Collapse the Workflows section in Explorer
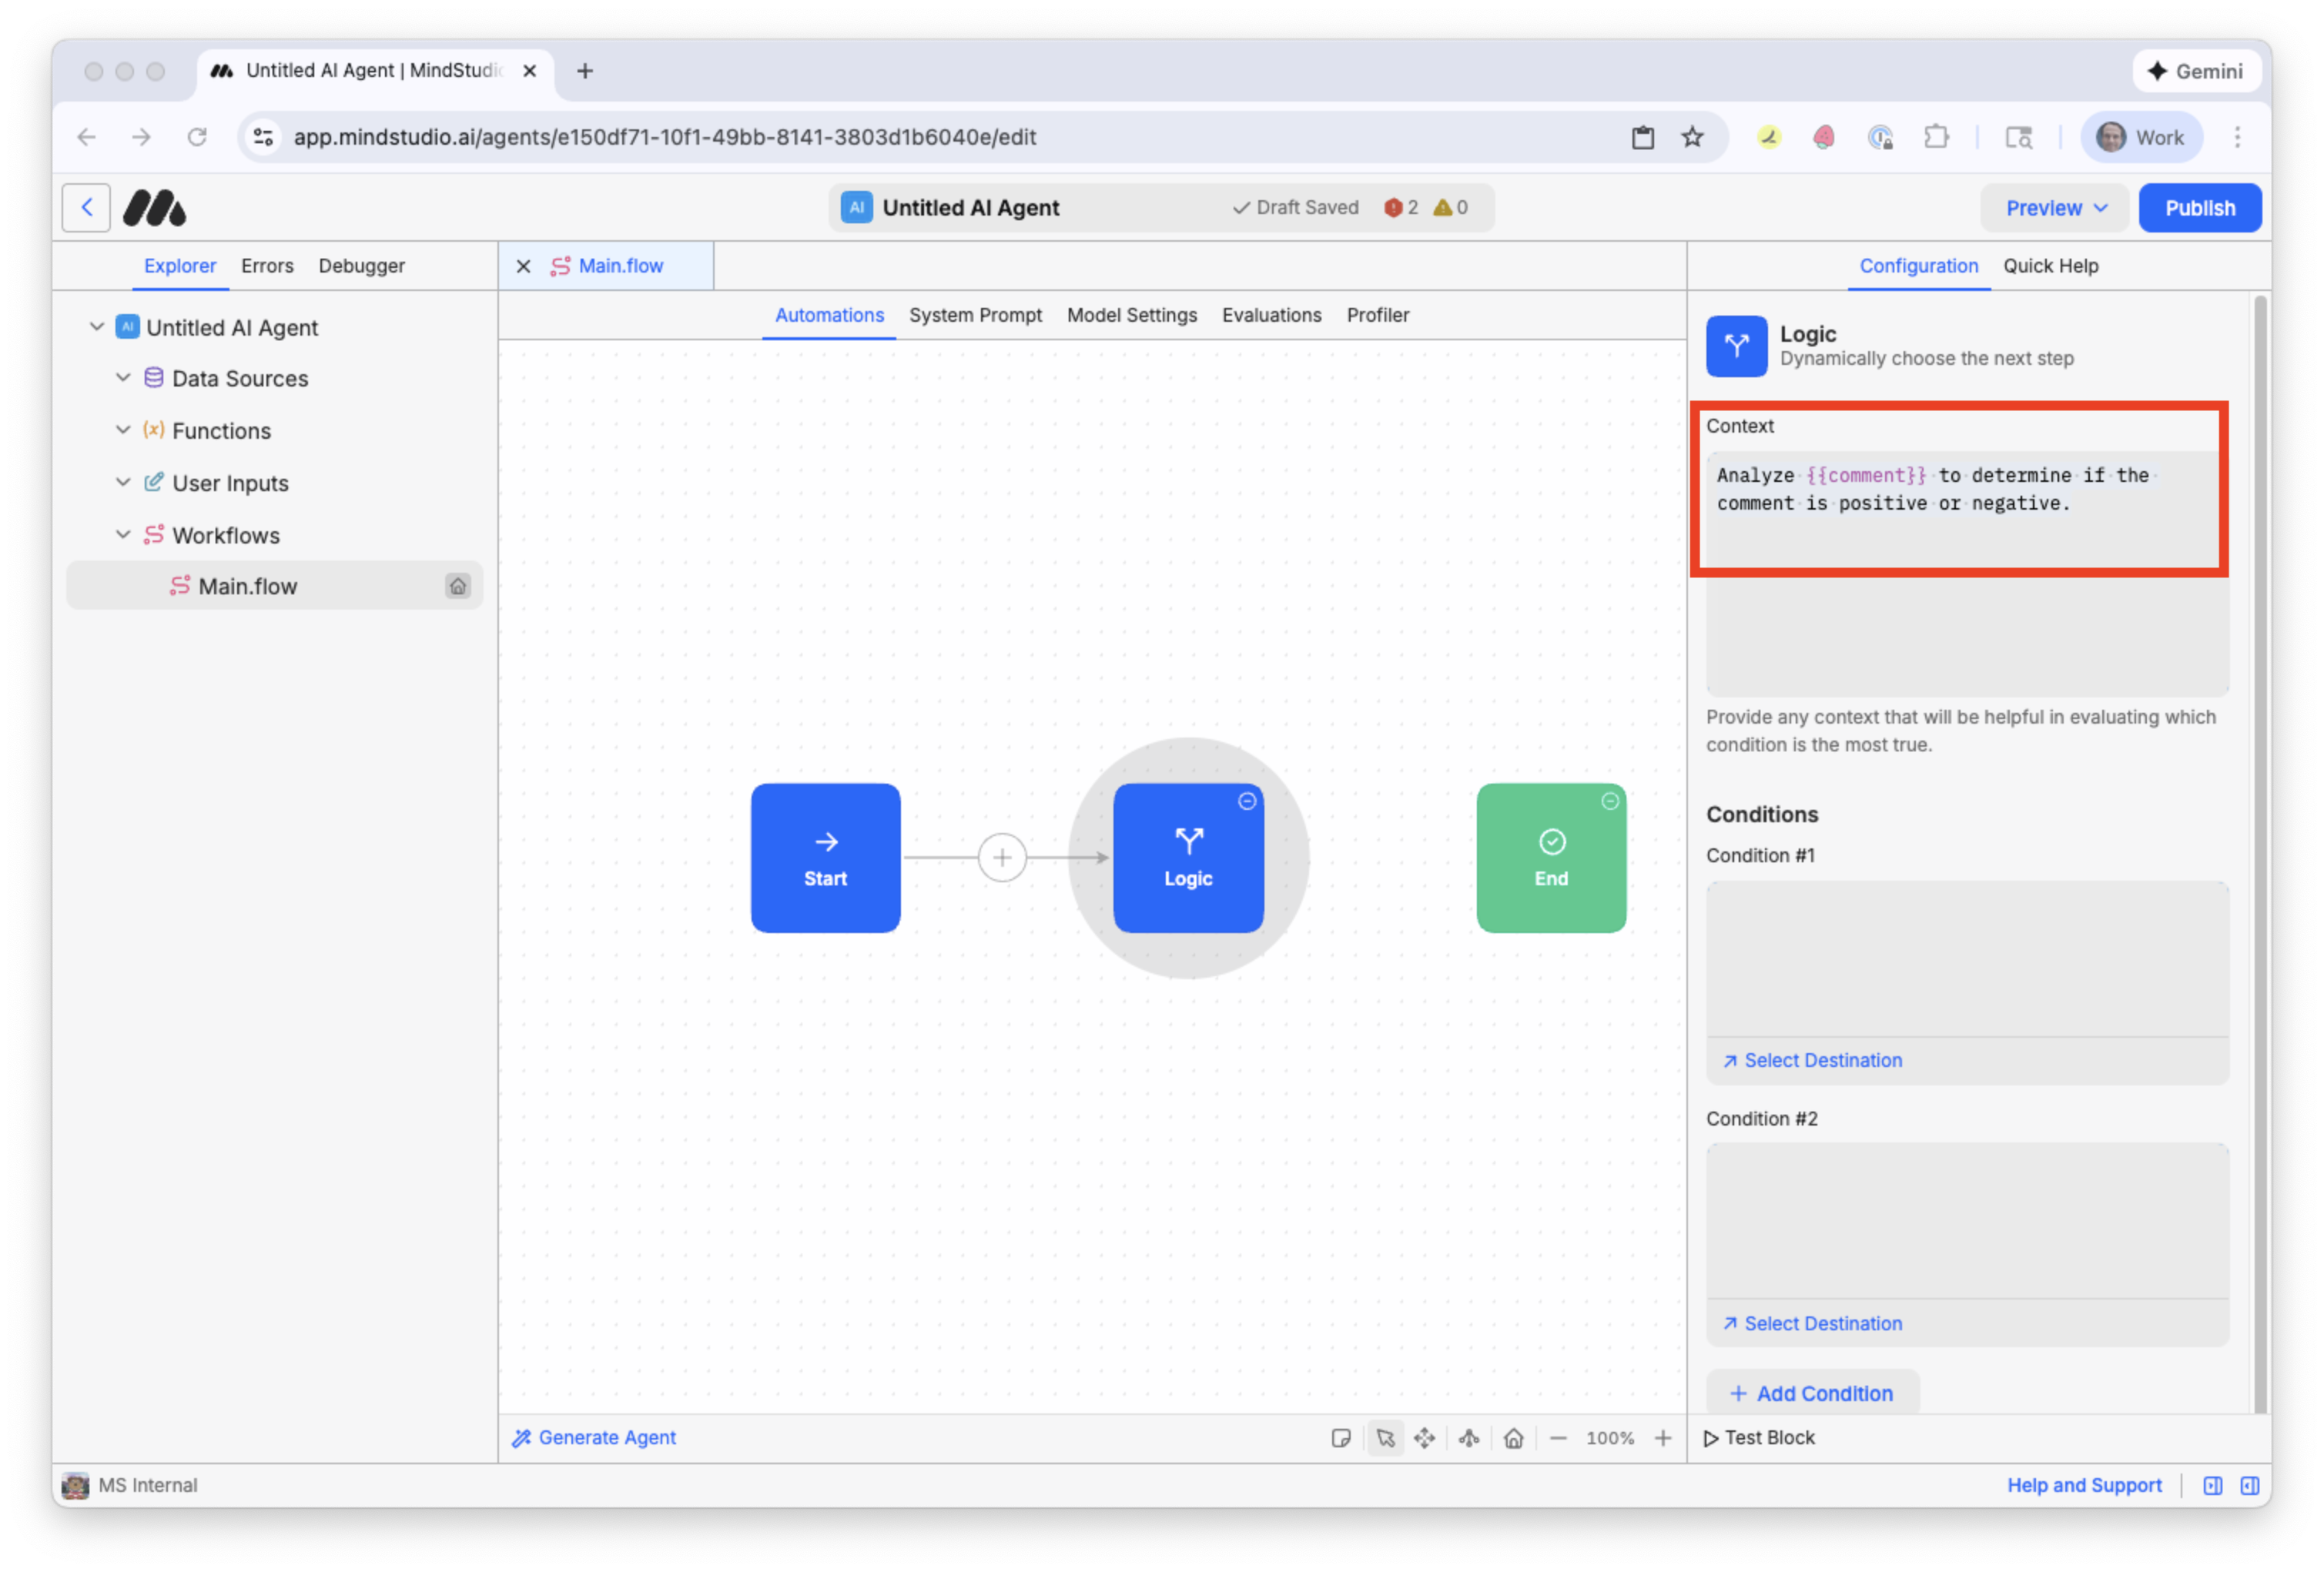 [x=123, y=535]
